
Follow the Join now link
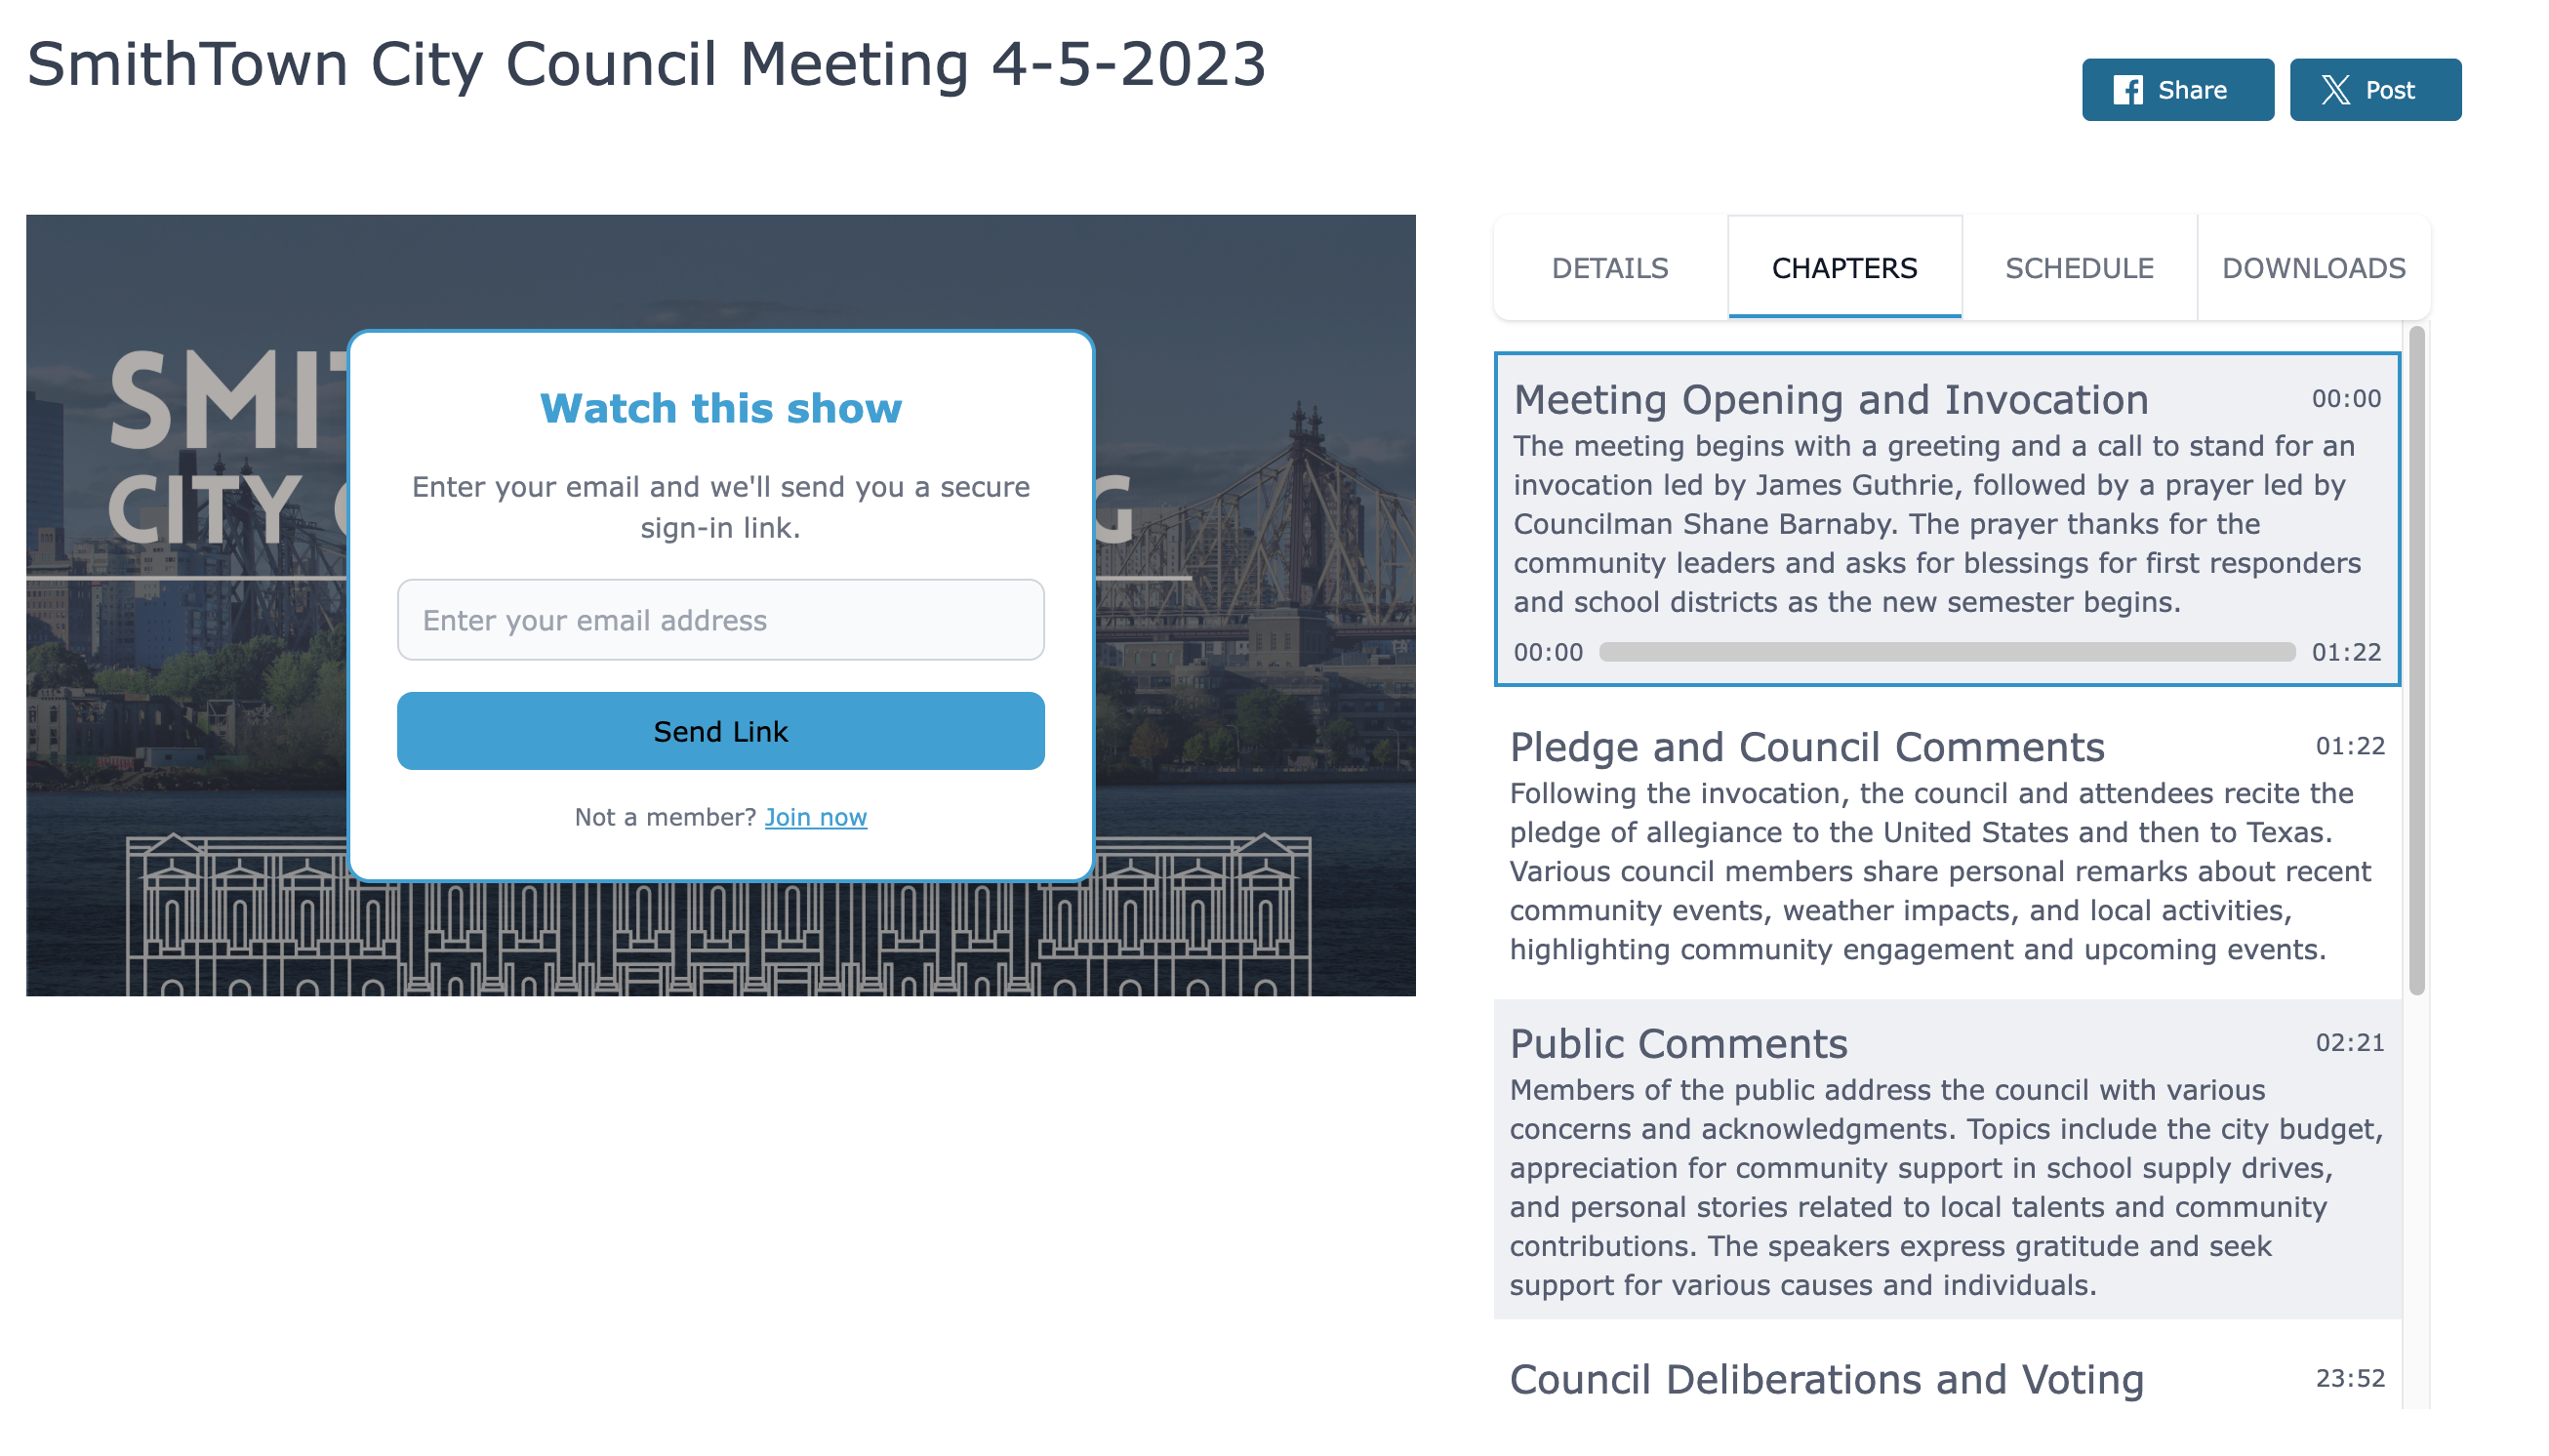815,817
